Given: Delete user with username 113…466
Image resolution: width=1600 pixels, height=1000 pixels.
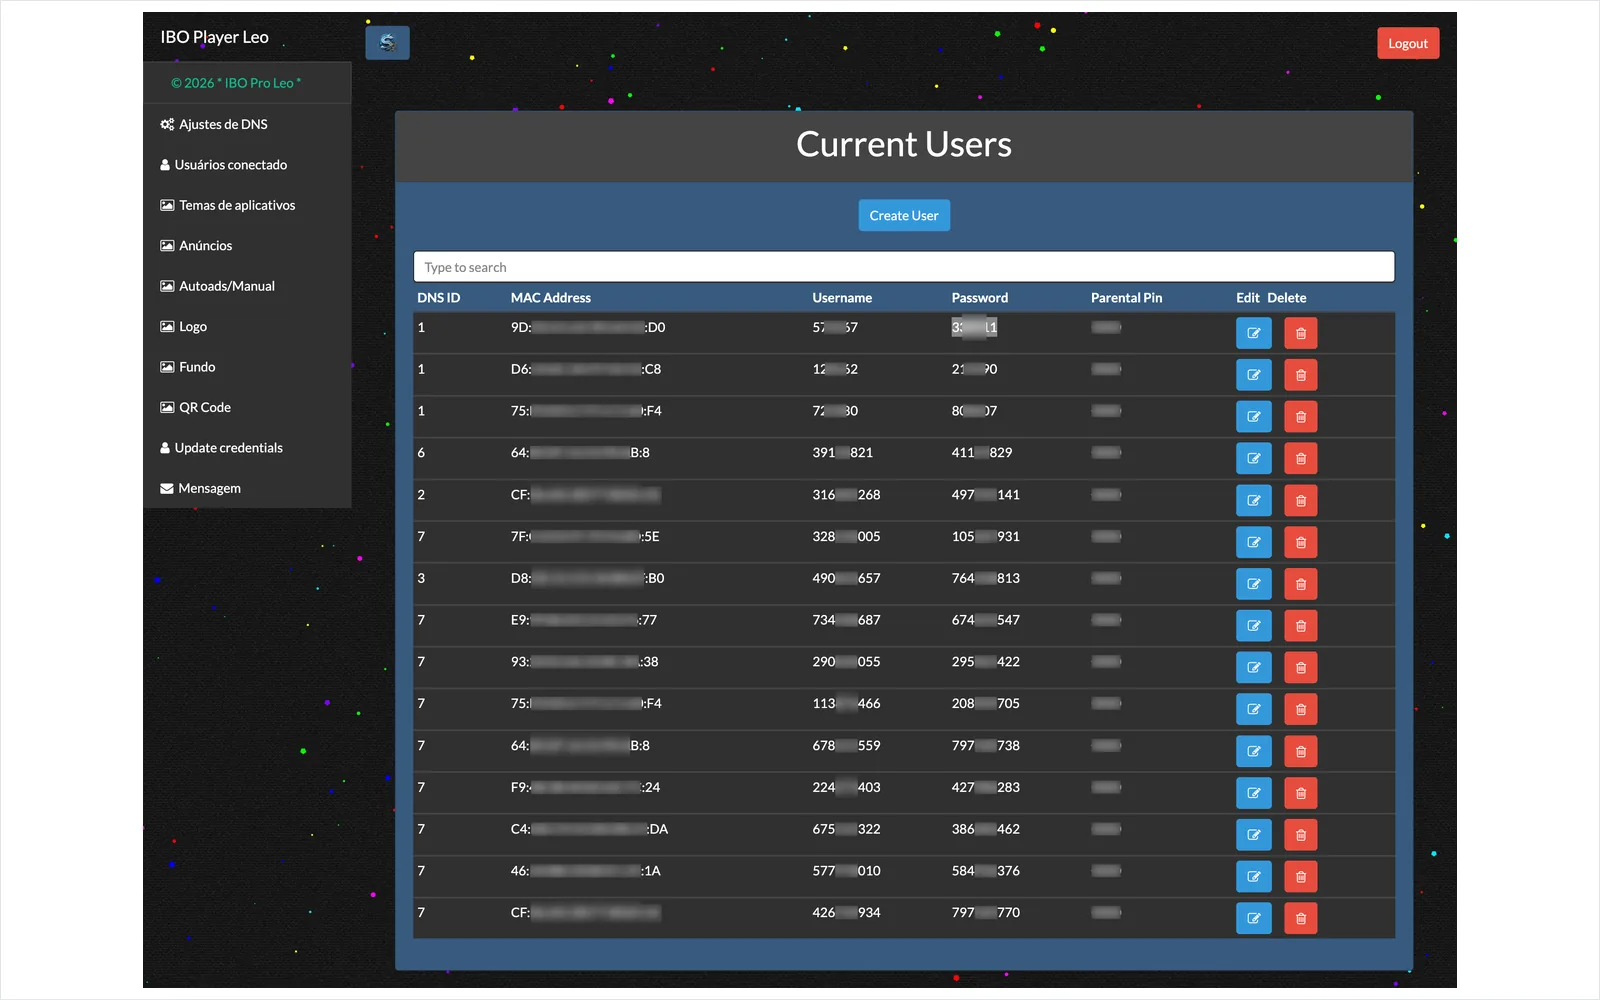Looking at the screenshot, I should click(1300, 709).
